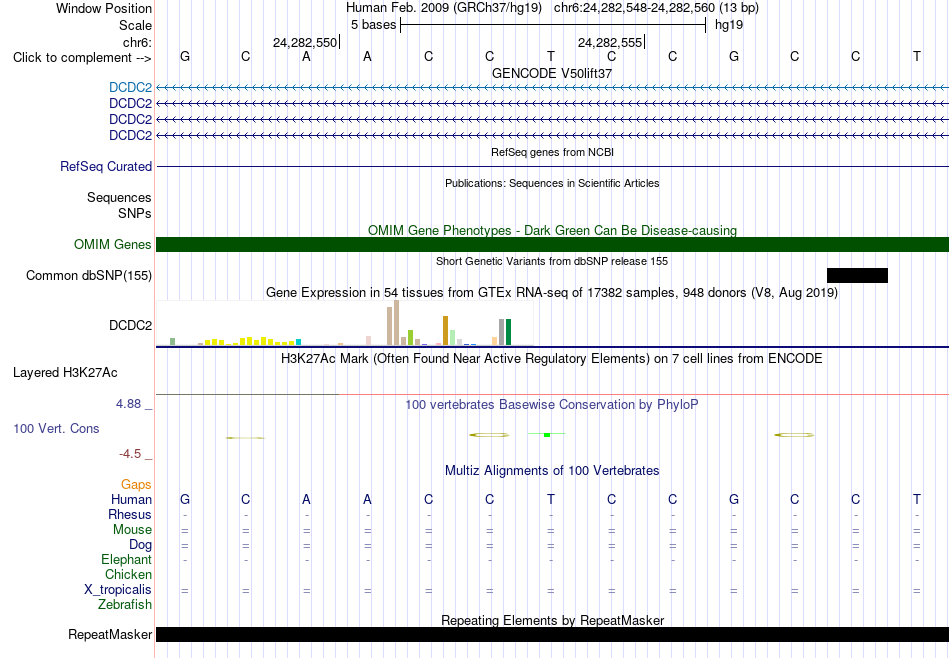Select the Scale track label
Image resolution: width=950 pixels, height=658 pixels.
(x=135, y=25)
